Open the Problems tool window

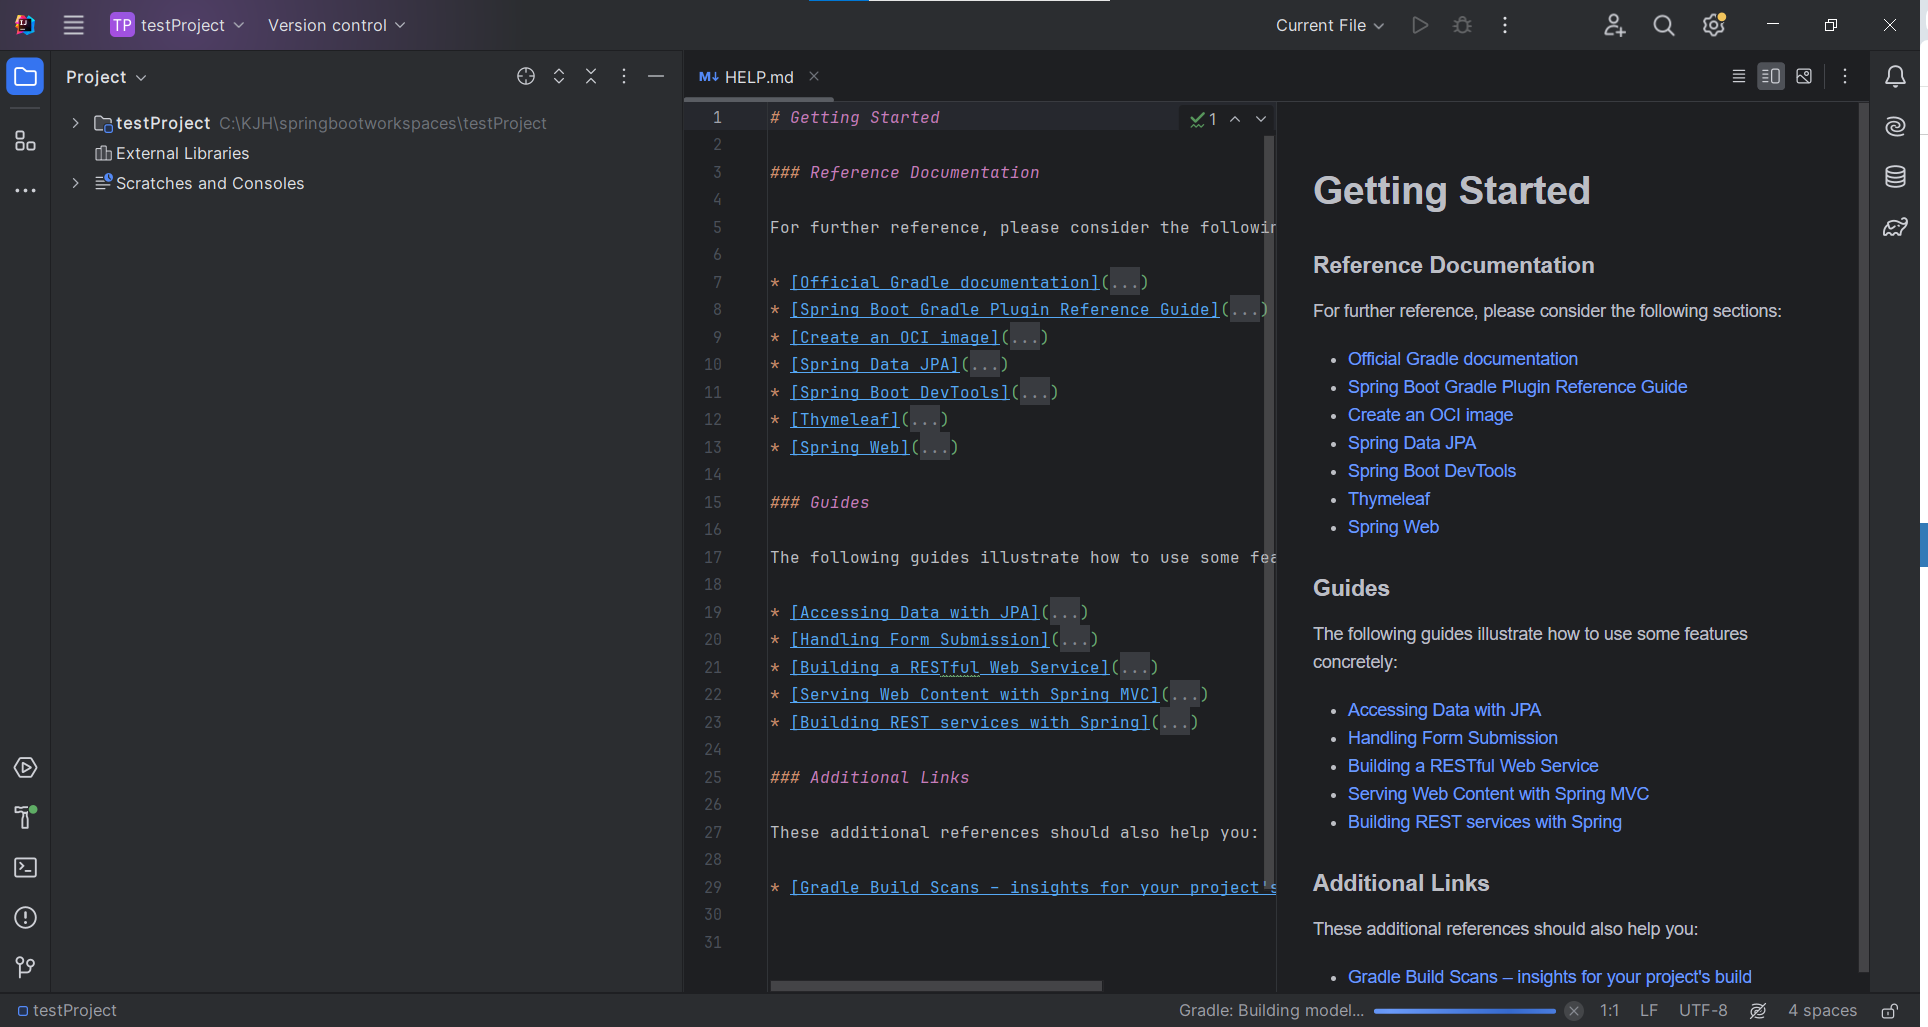click(x=25, y=918)
